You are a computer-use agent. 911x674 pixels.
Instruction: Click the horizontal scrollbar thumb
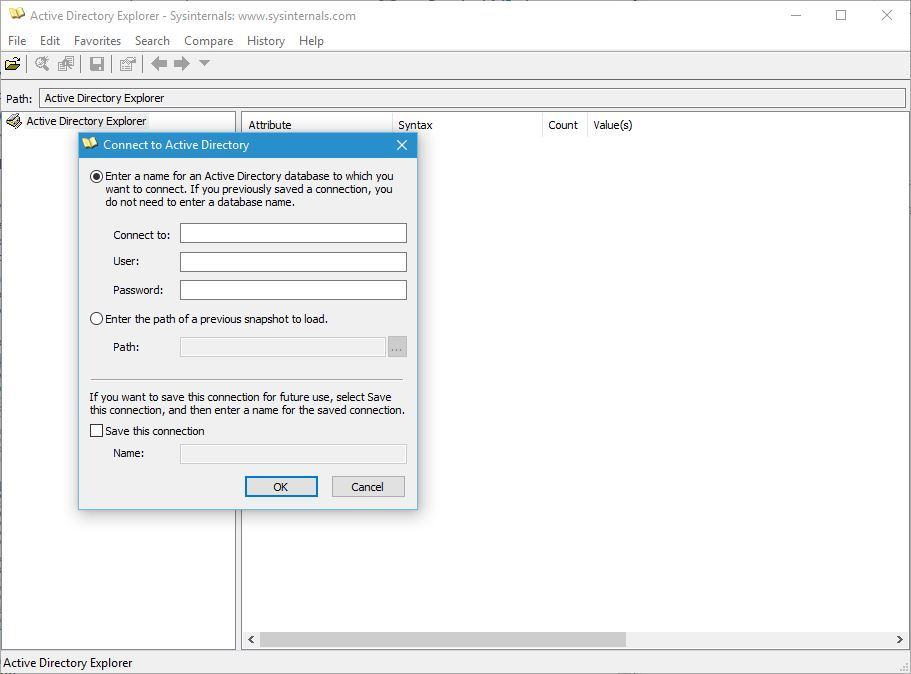[x=443, y=639]
